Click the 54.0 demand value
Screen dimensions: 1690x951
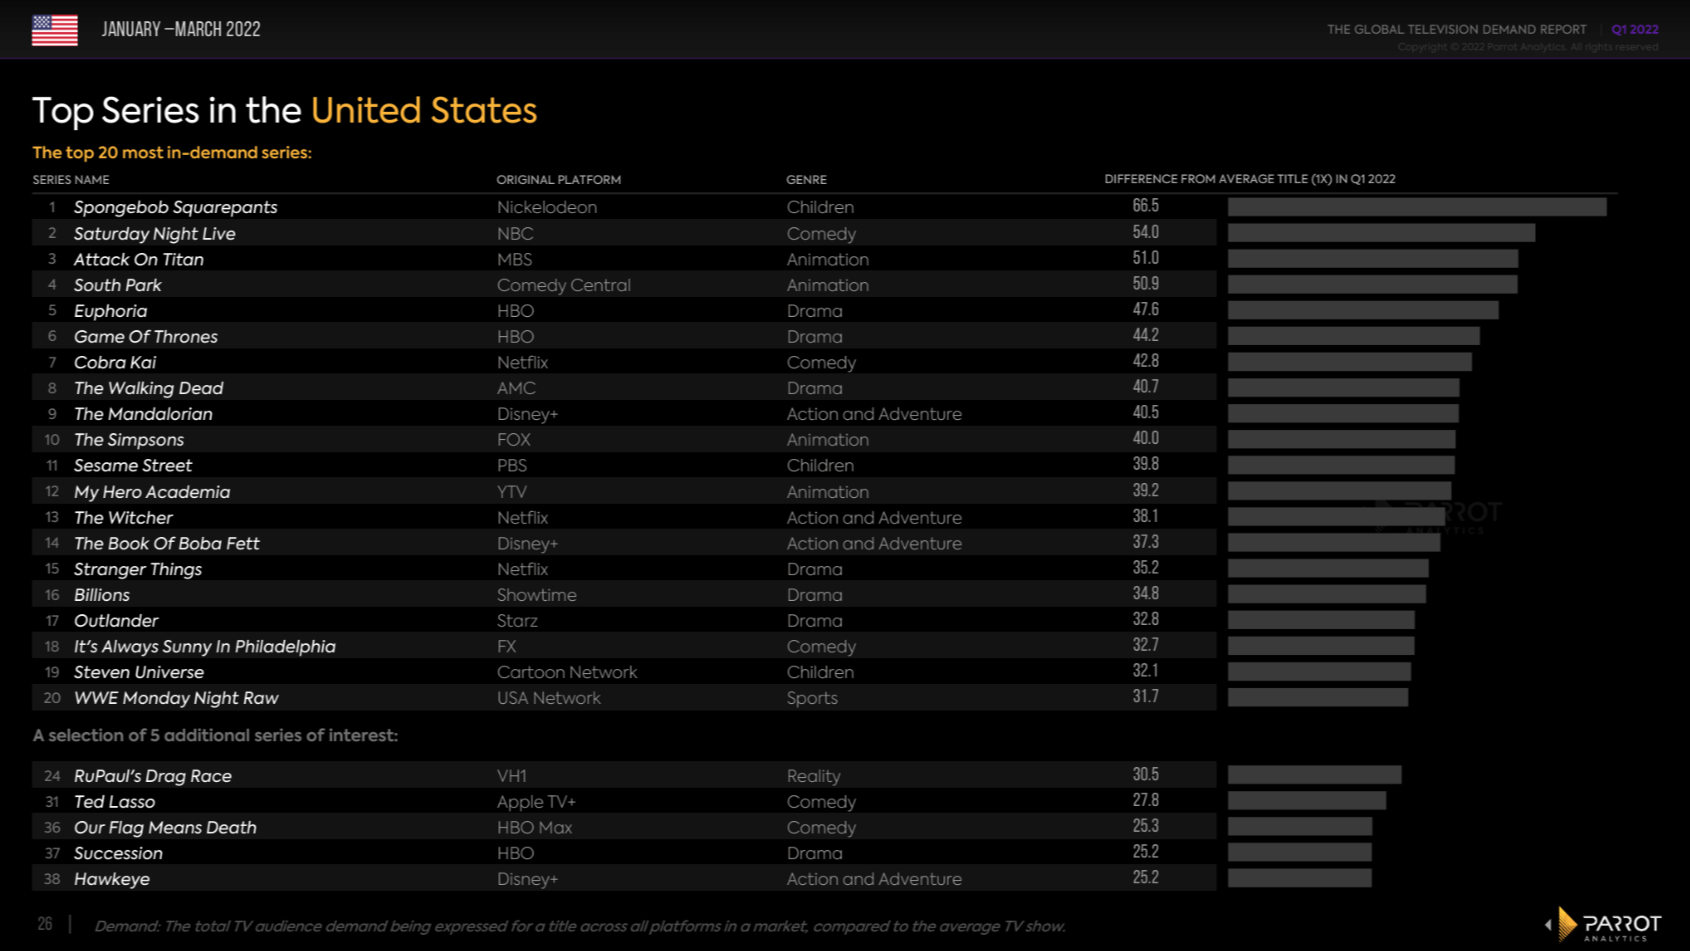click(1146, 232)
